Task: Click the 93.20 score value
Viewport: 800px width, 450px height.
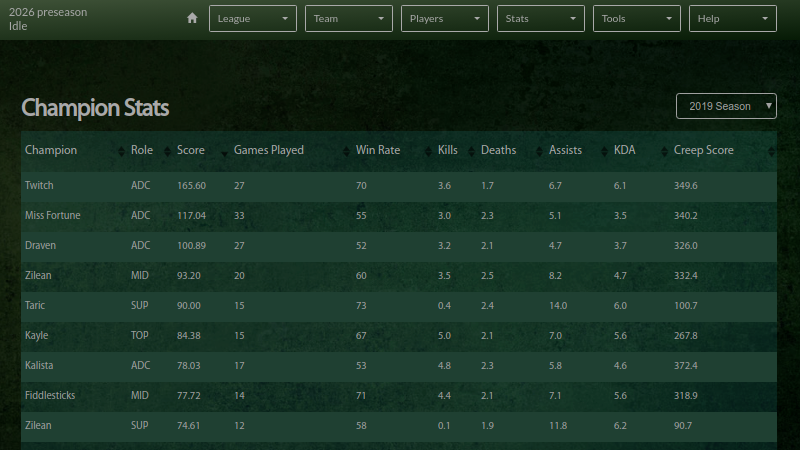Action: [x=189, y=276]
